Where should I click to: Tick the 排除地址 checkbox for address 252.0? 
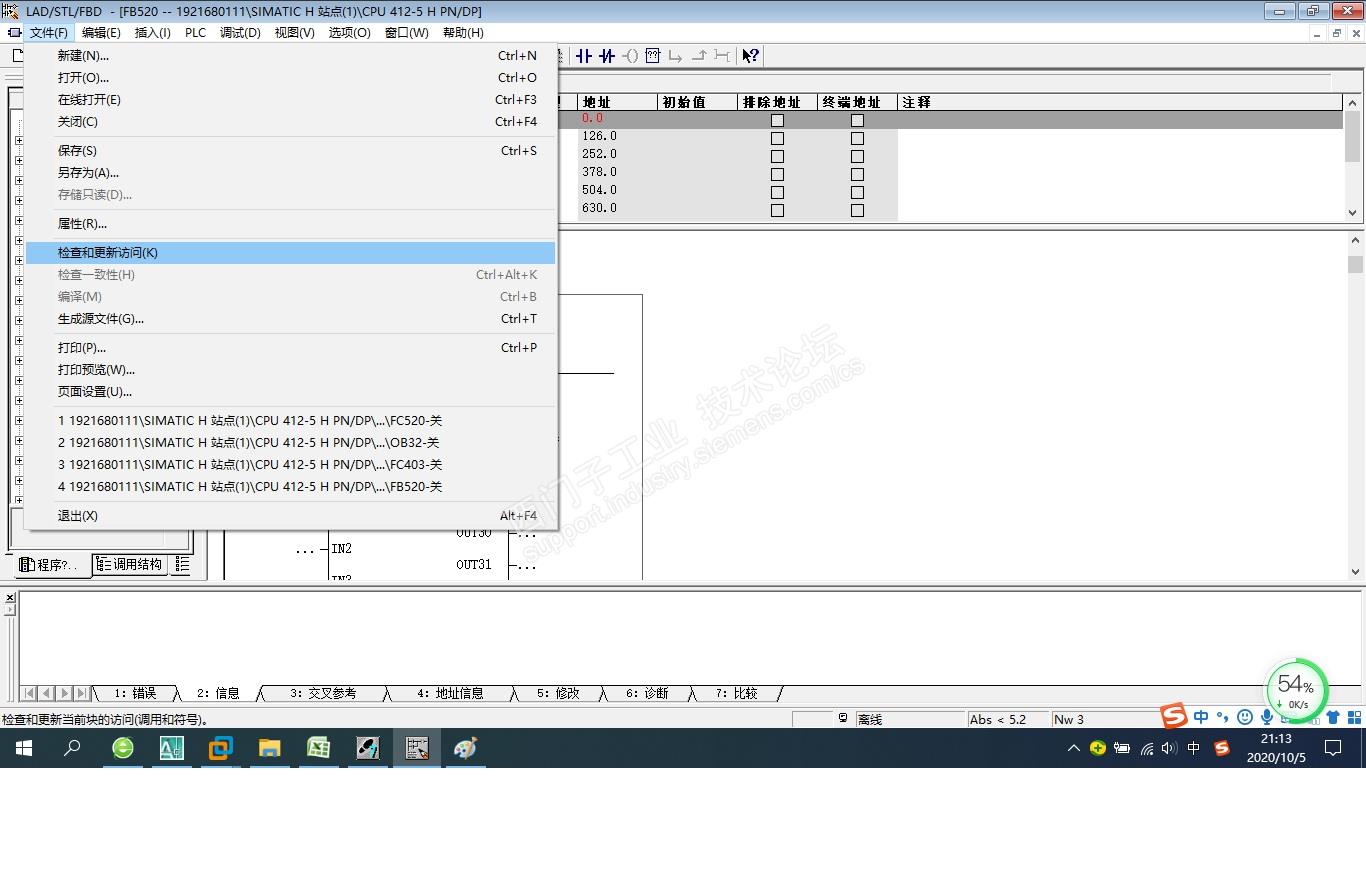777,156
